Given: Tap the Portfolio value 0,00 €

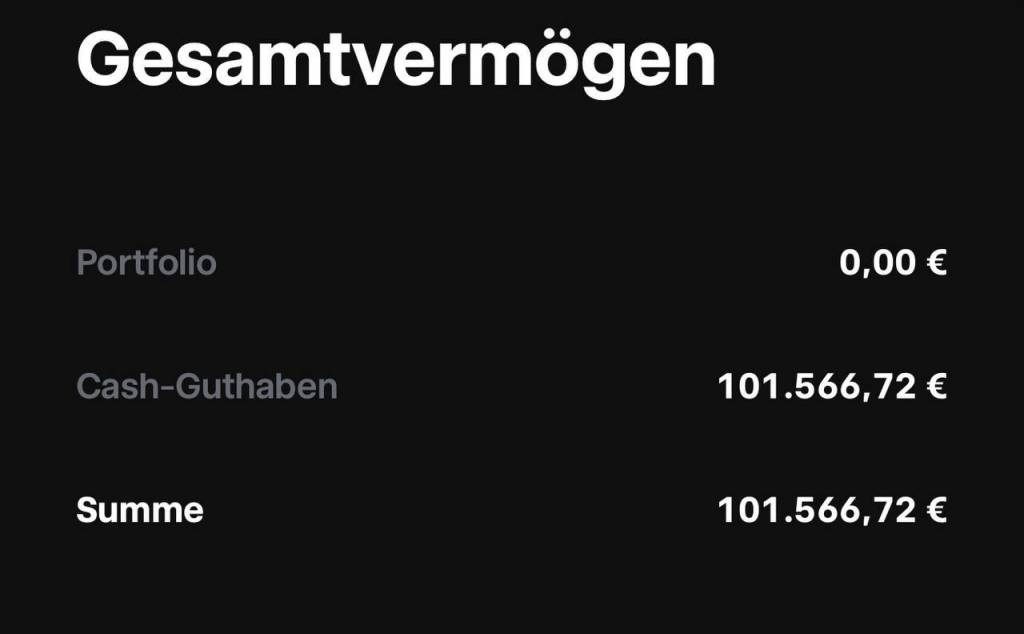Looking at the screenshot, I should point(892,263).
